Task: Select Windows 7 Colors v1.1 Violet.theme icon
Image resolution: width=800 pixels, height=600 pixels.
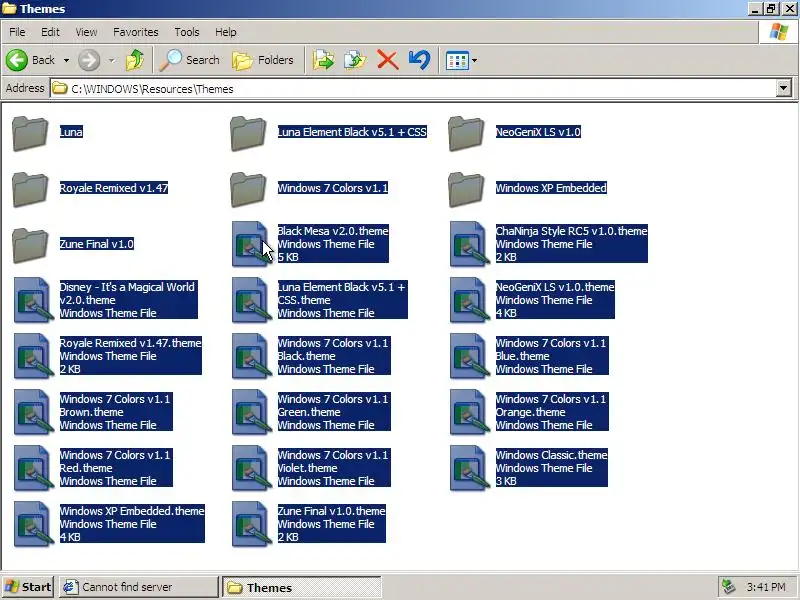Action: click(251, 468)
